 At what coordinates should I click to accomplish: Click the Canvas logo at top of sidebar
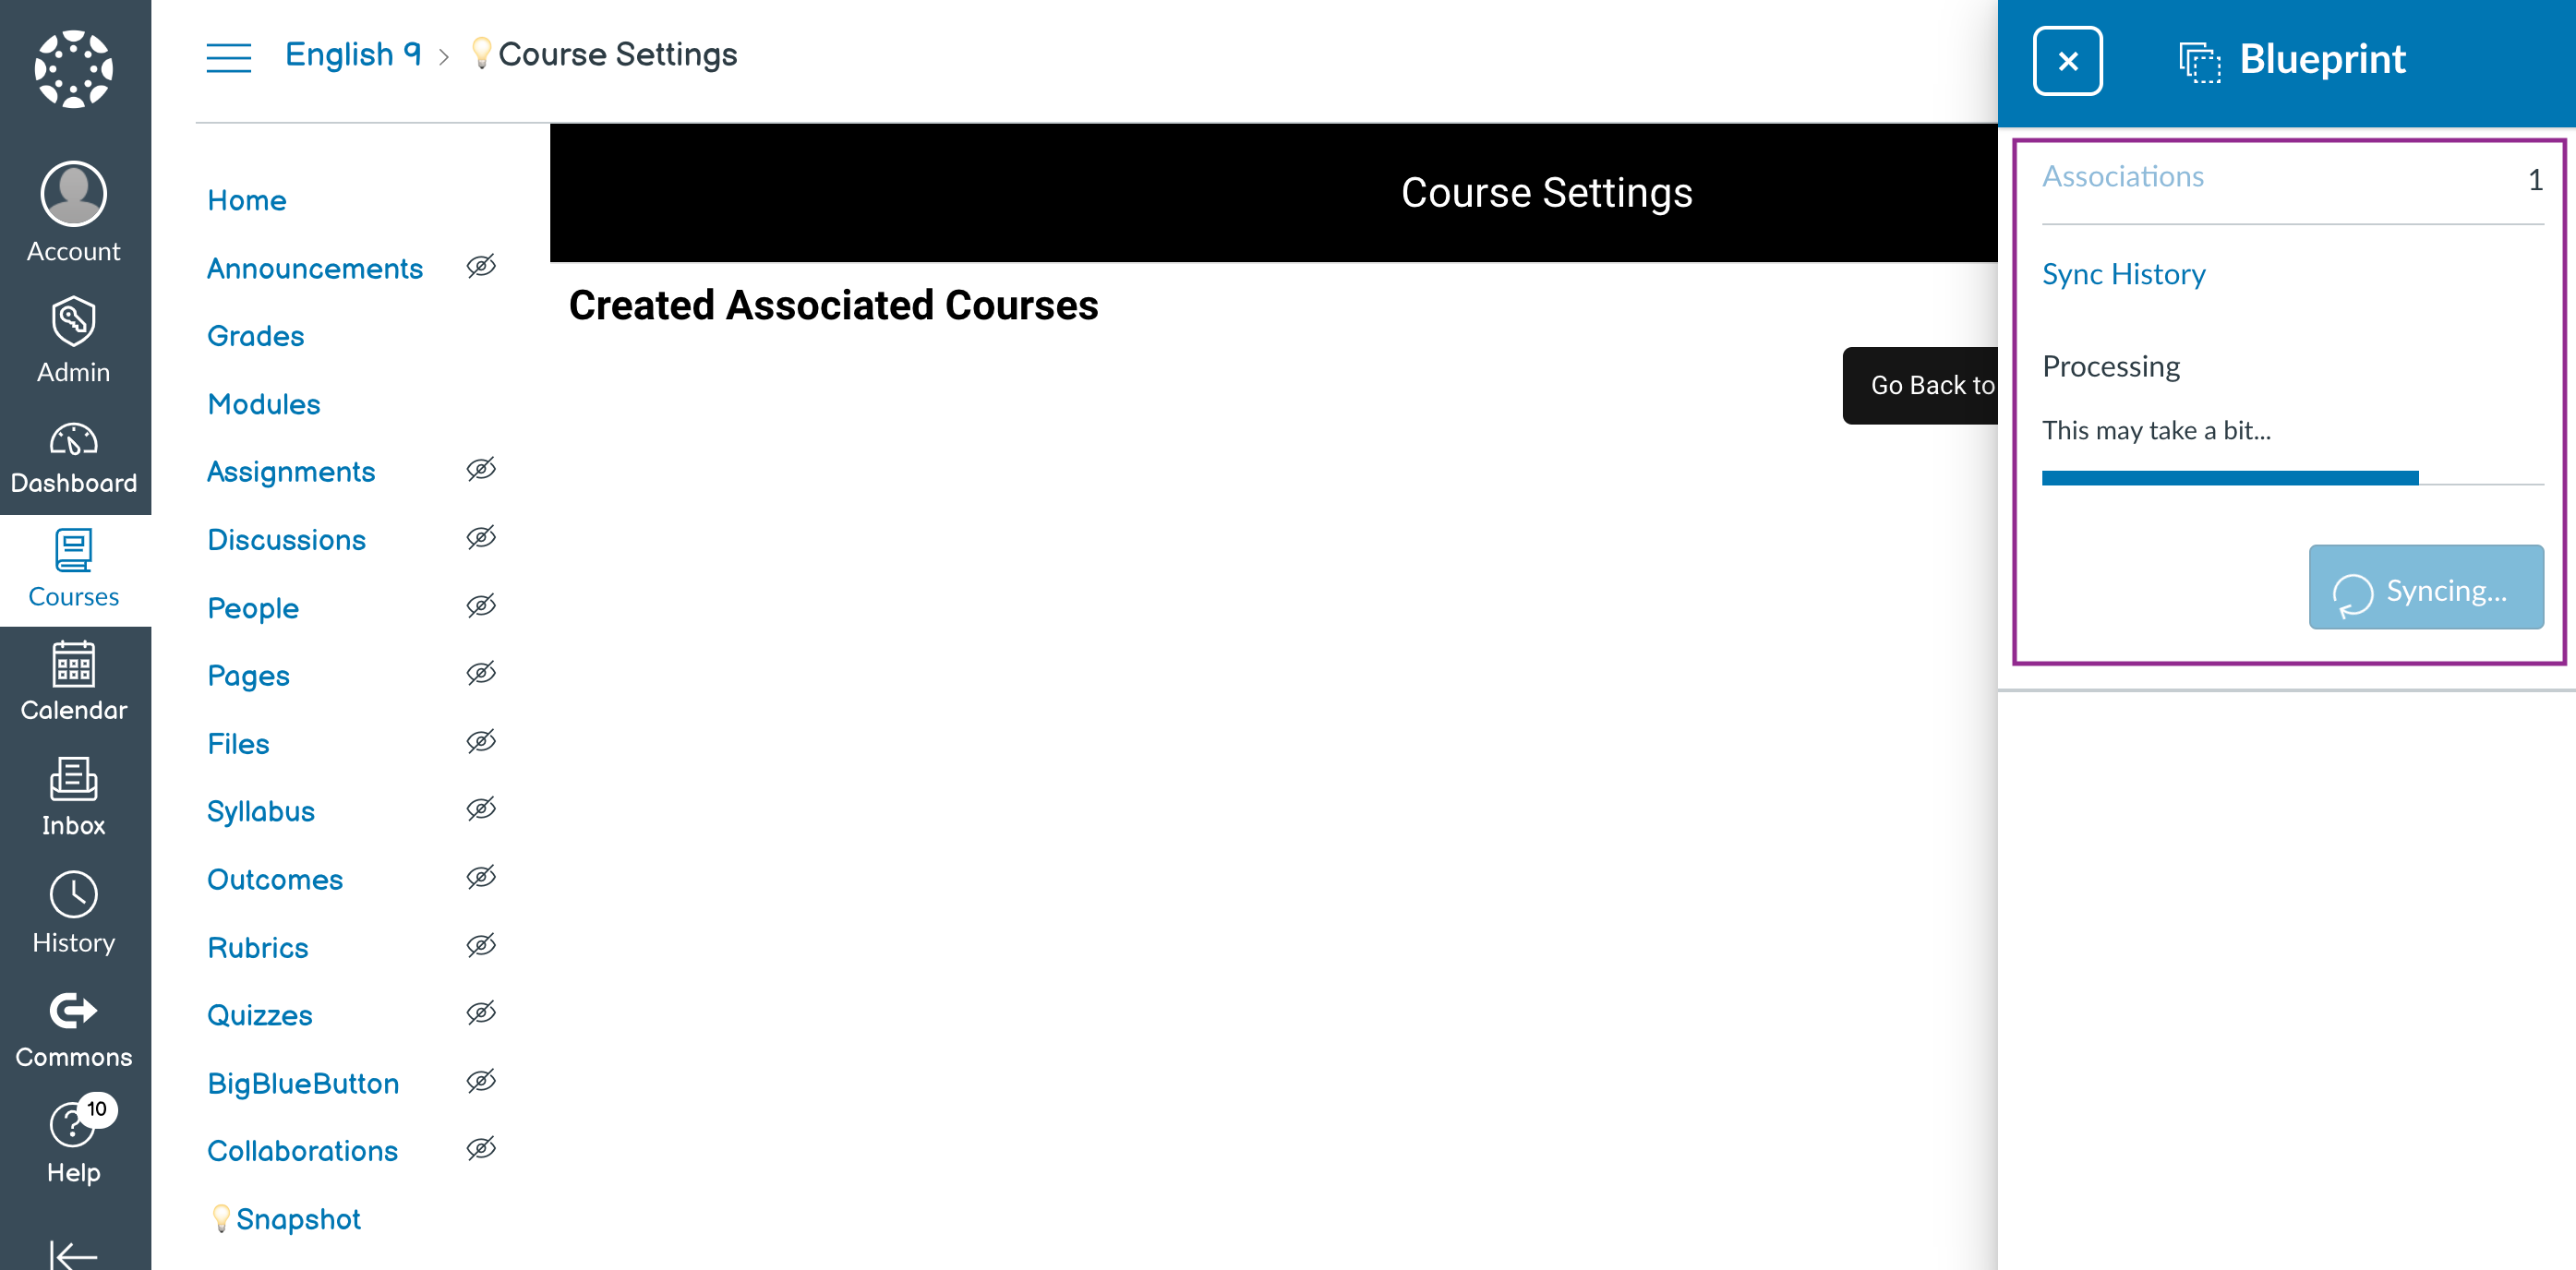point(73,69)
